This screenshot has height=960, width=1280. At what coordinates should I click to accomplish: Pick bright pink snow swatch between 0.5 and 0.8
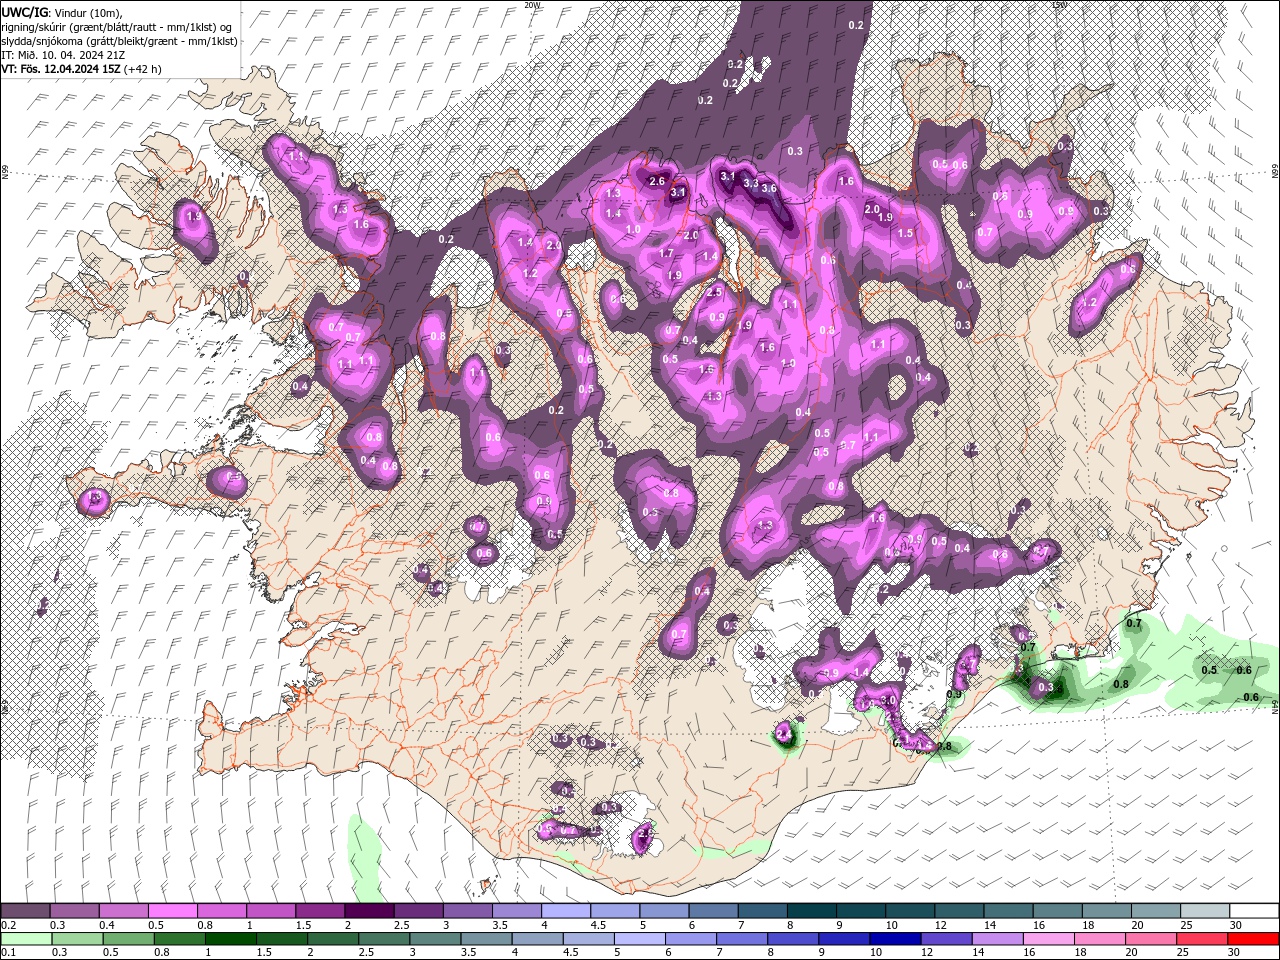click(172, 911)
